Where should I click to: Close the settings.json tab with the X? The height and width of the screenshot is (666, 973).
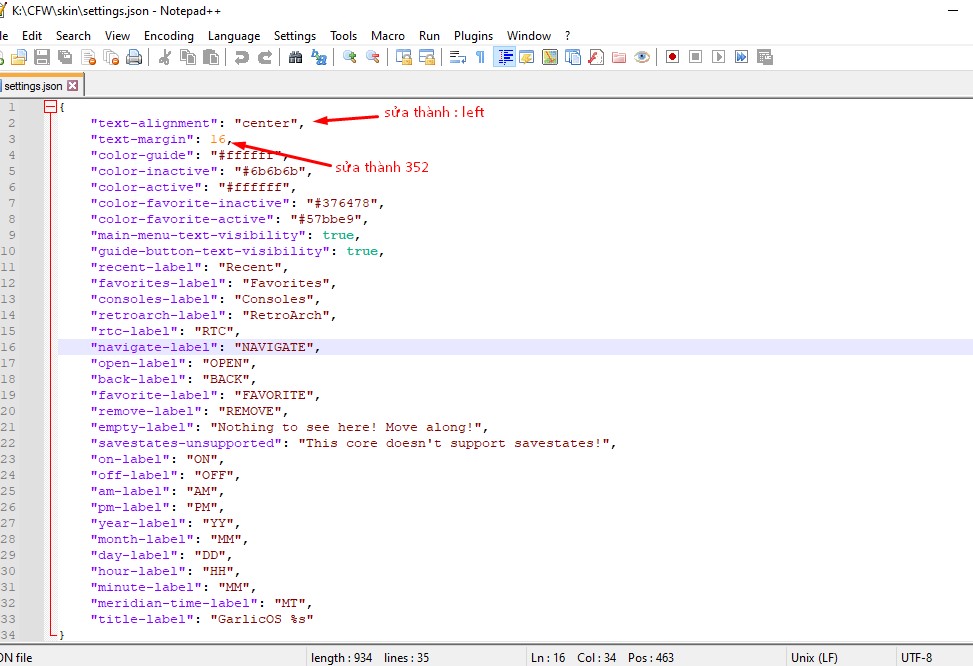point(73,86)
